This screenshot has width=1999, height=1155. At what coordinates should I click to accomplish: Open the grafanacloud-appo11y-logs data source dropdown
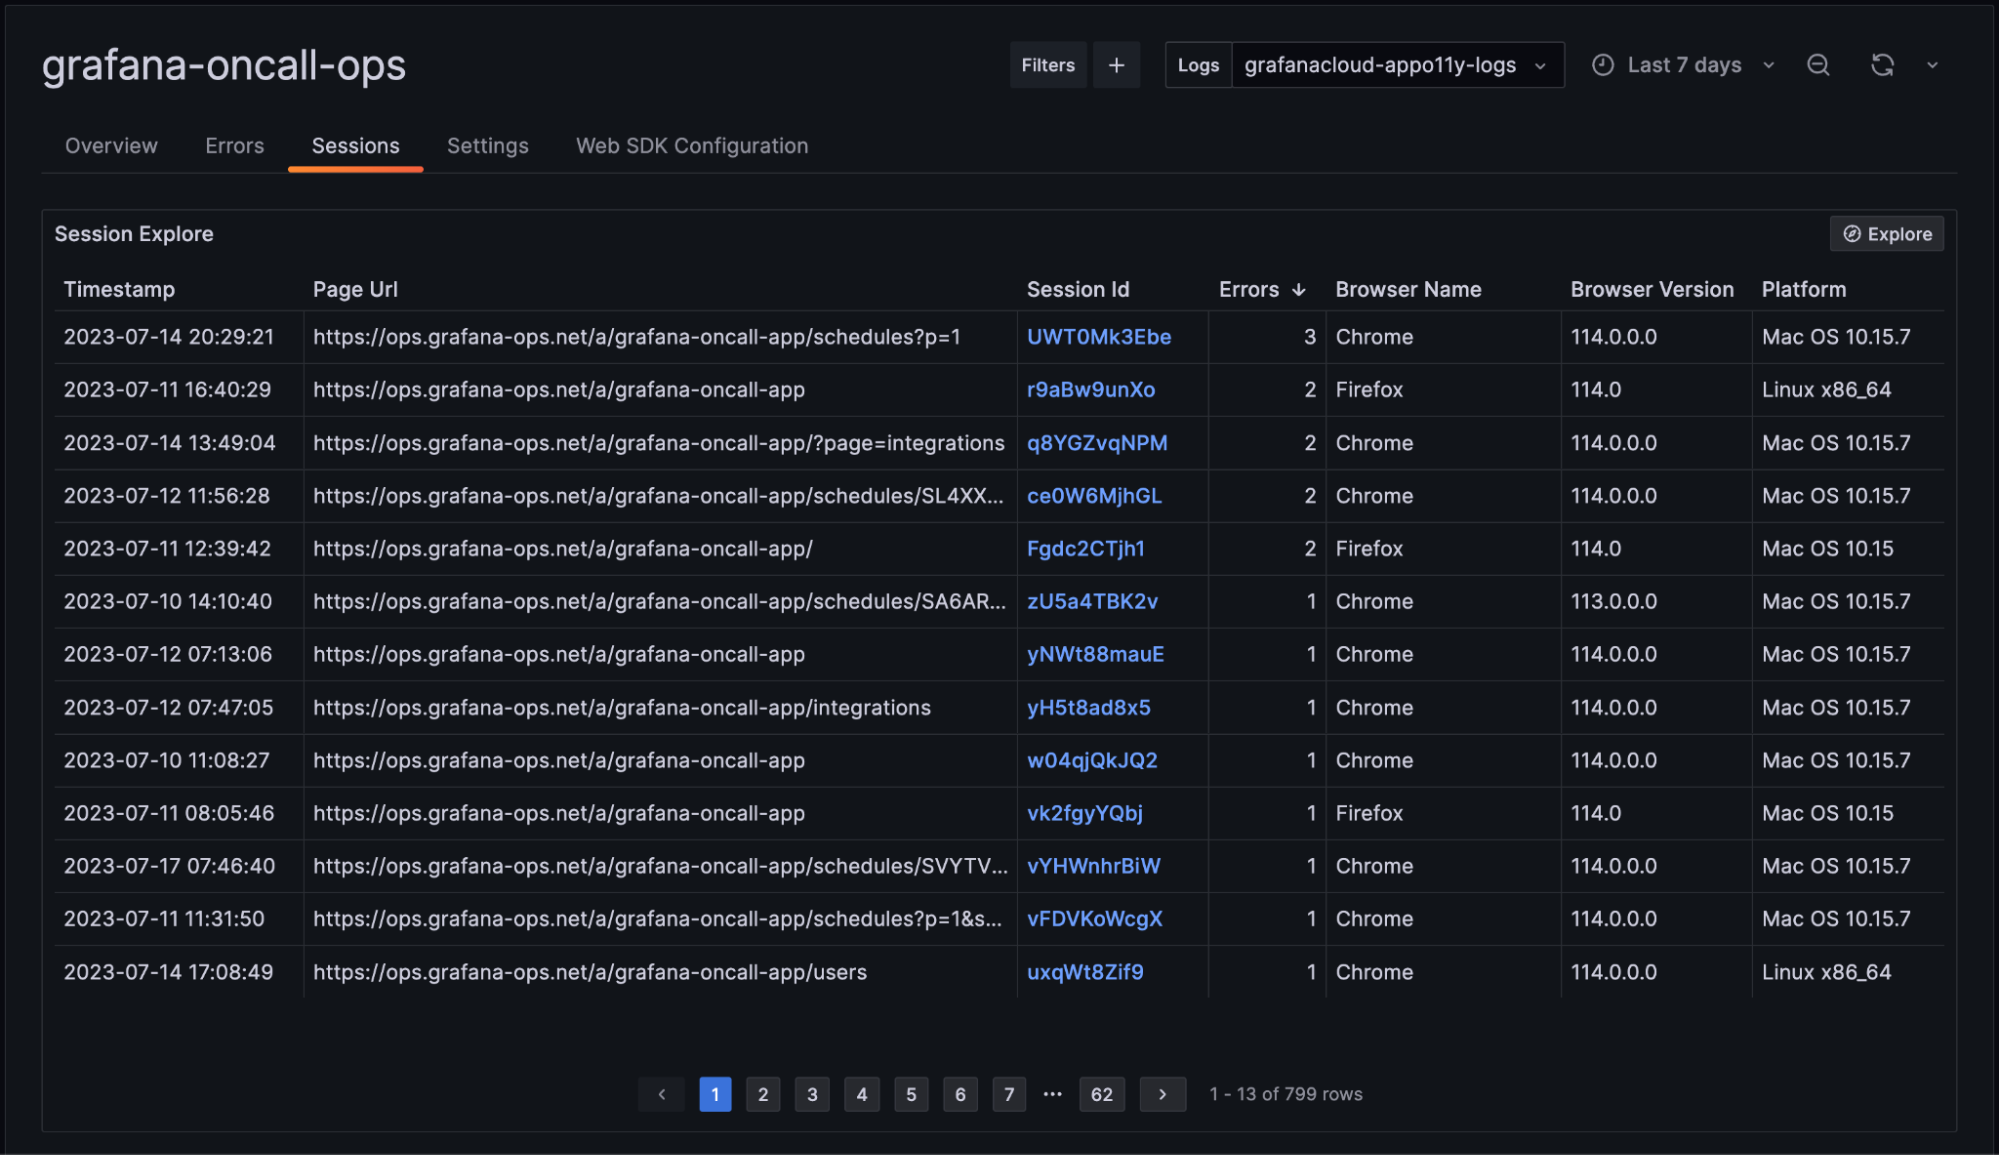point(1396,65)
